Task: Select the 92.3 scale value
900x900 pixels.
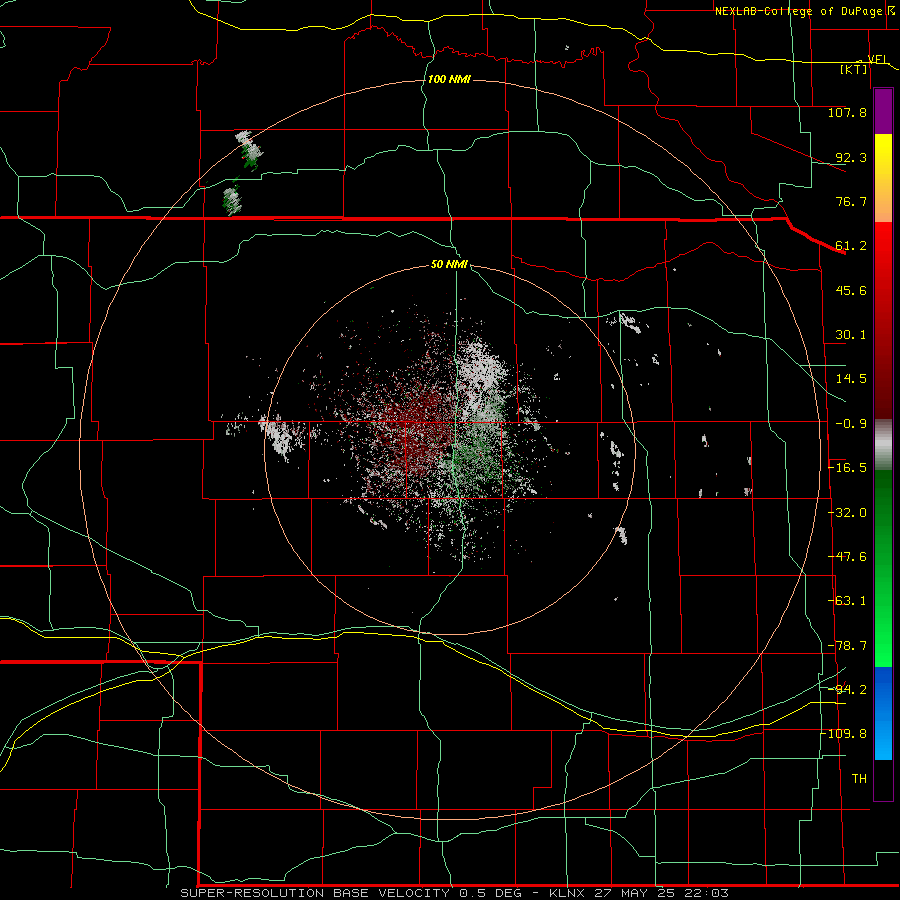Action: pos(851,157)
